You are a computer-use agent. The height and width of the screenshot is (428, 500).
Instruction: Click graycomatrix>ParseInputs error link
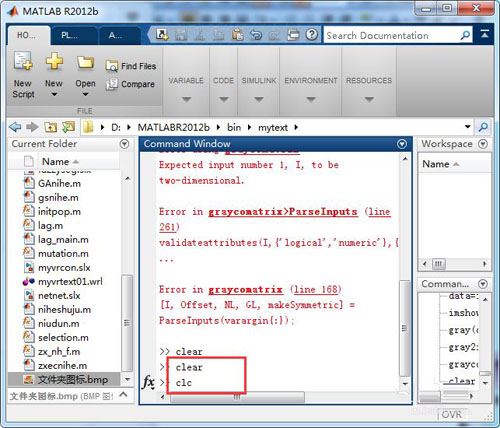283,212
